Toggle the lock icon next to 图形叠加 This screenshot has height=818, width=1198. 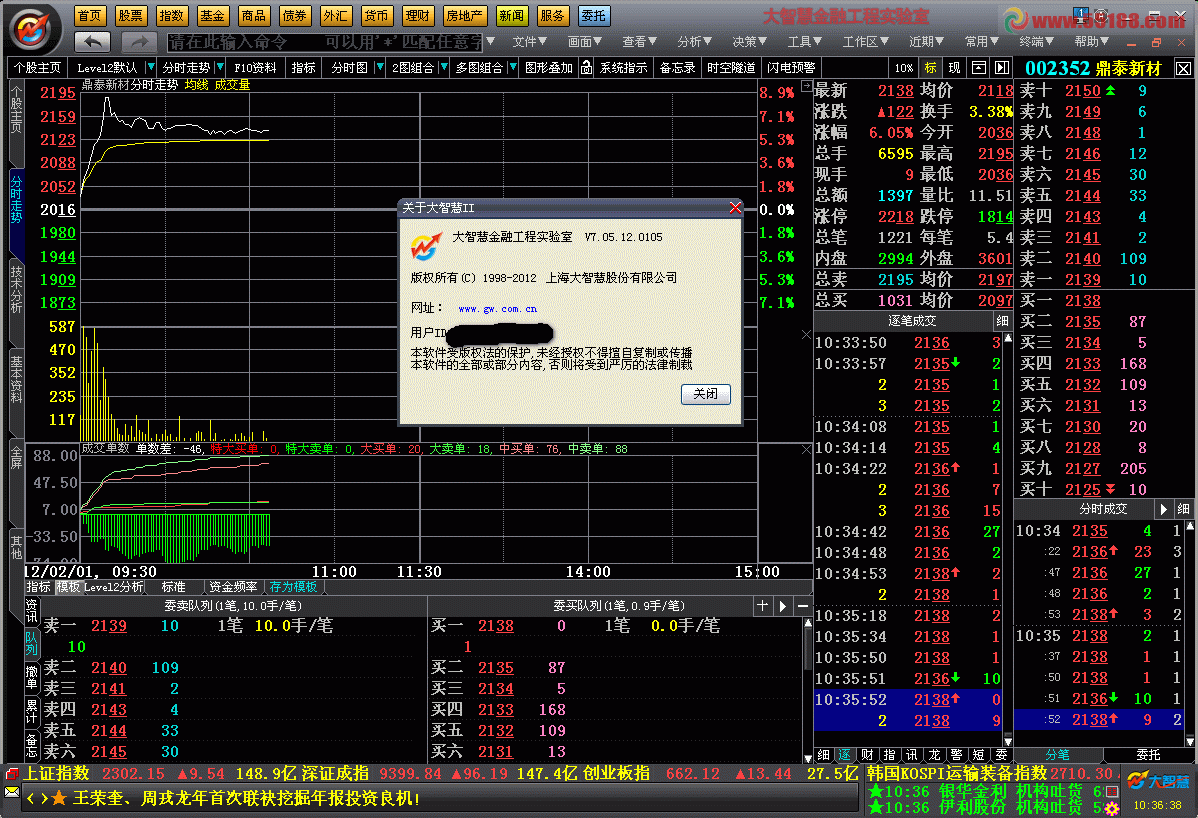click(x=586, y=68)
